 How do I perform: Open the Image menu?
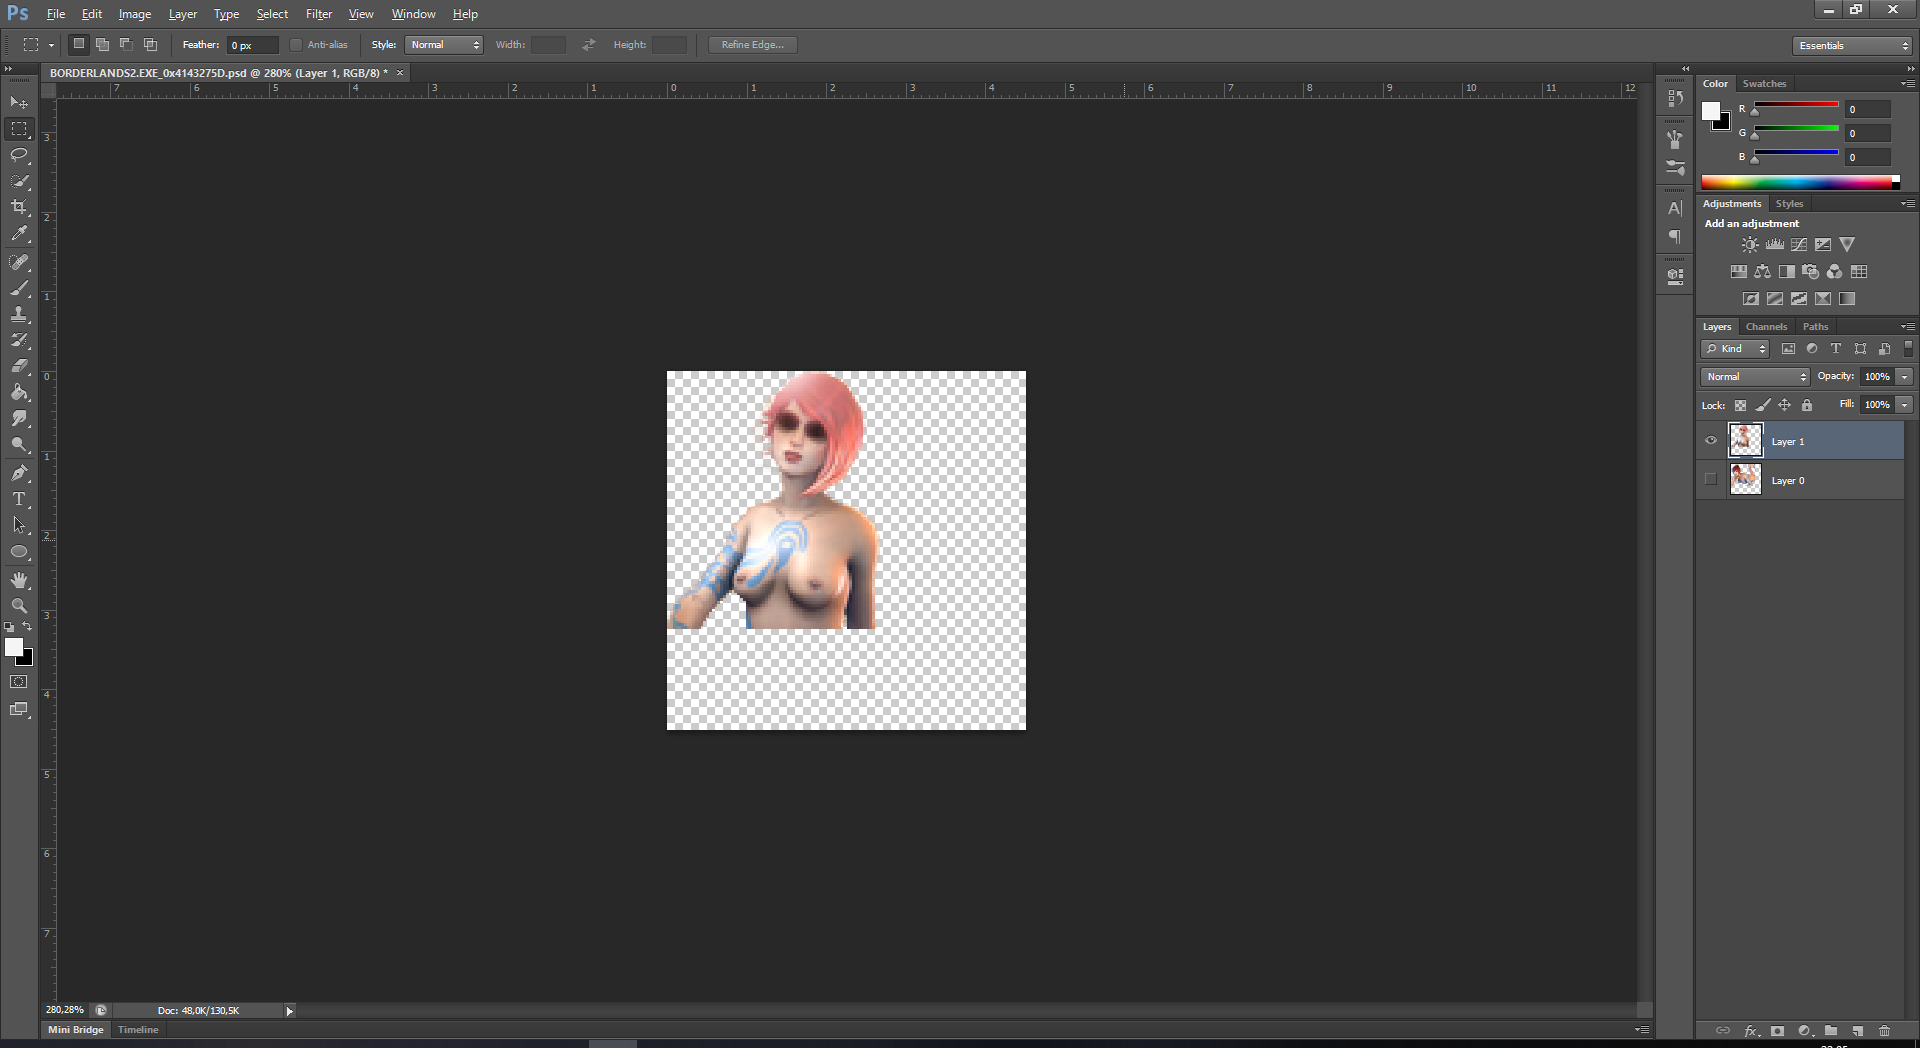[135, 14]
